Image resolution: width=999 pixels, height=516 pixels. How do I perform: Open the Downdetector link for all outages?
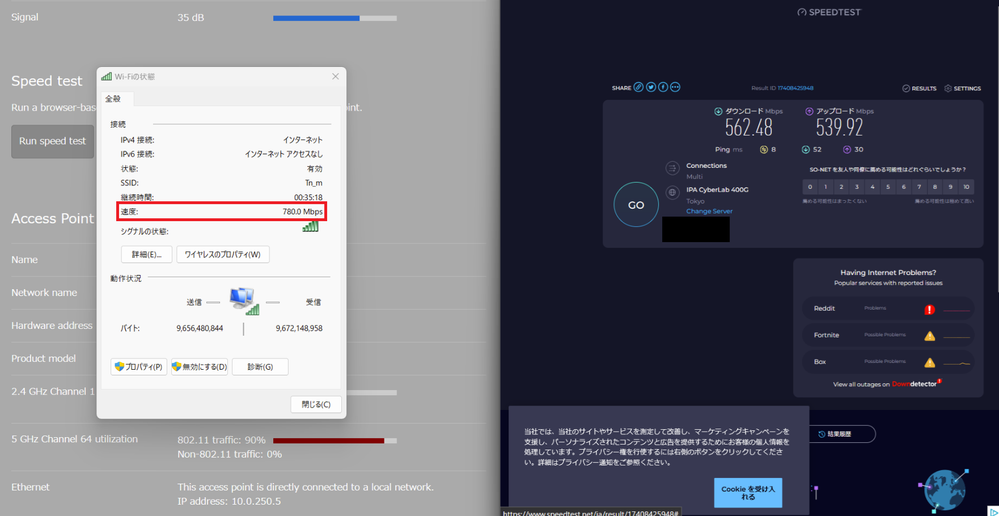(914, 384)
